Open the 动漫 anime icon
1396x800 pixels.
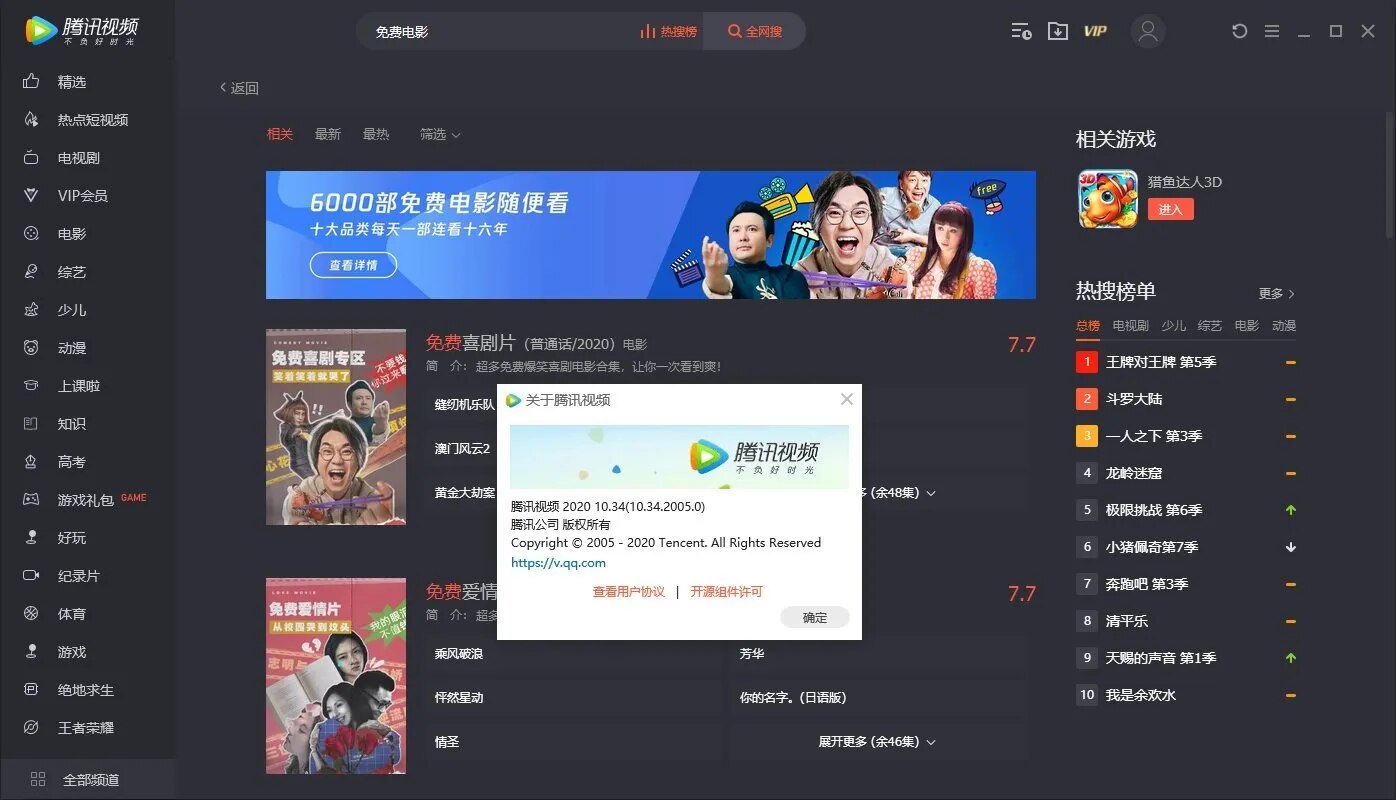pyautogui.click(x=31, y=348)
